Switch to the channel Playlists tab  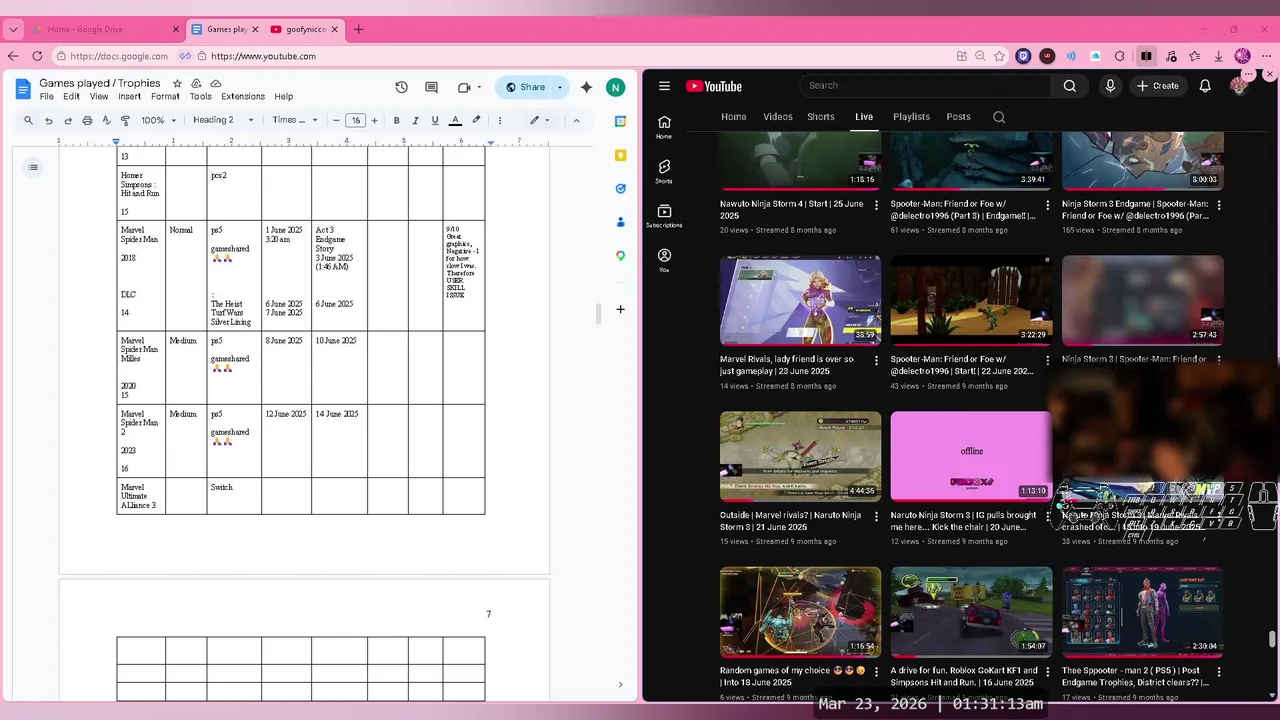tap(911, 117)
